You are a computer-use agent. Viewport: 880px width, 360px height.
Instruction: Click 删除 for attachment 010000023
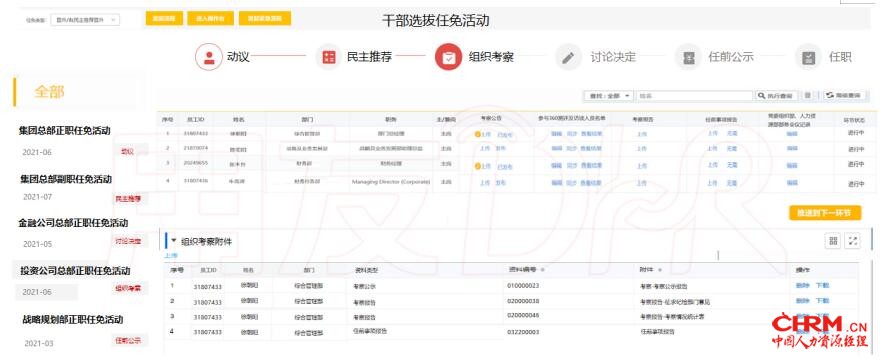coord(802,285)
